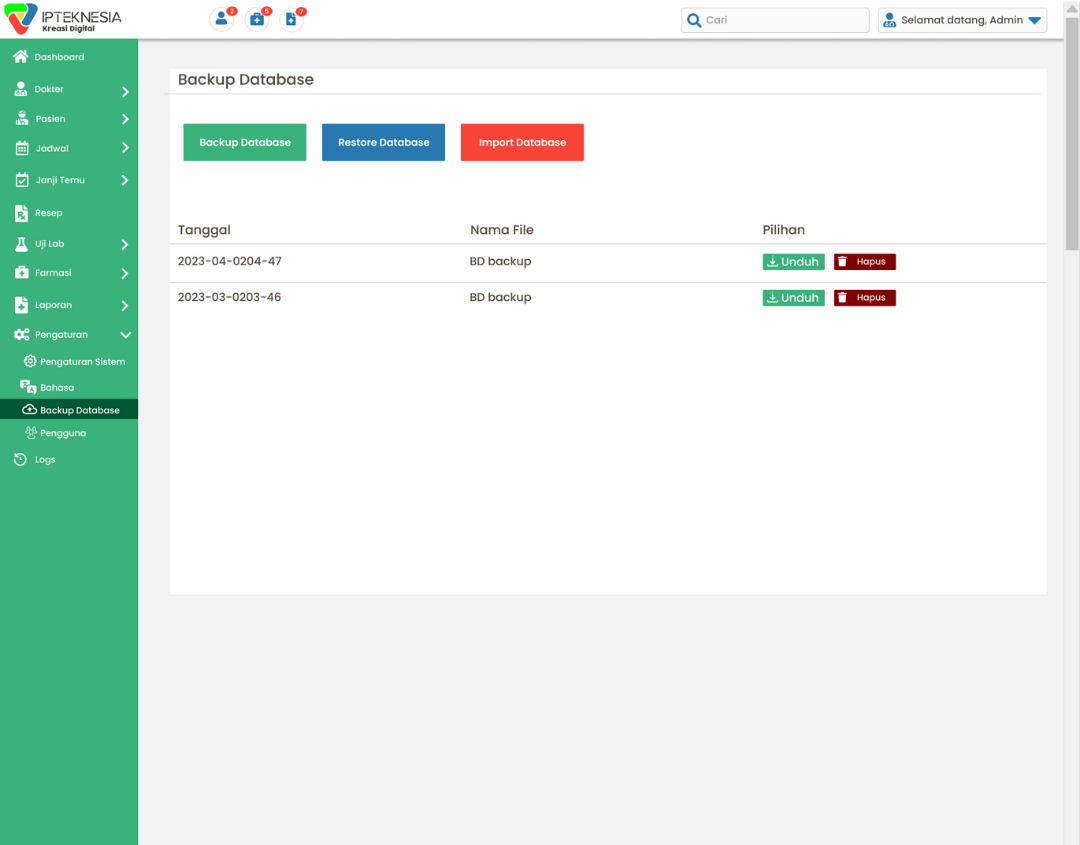
Task: Click the document notification icon with badge 7
Action: click(291, 19)
